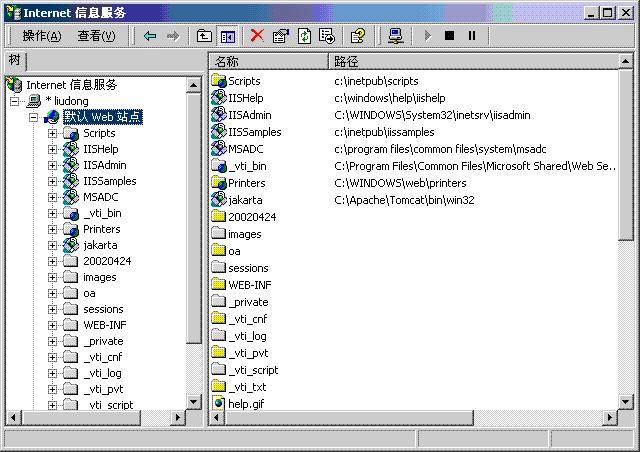Select MSADC icon in right list
This screenshot has width=640, height=452.
click(219, 149)
